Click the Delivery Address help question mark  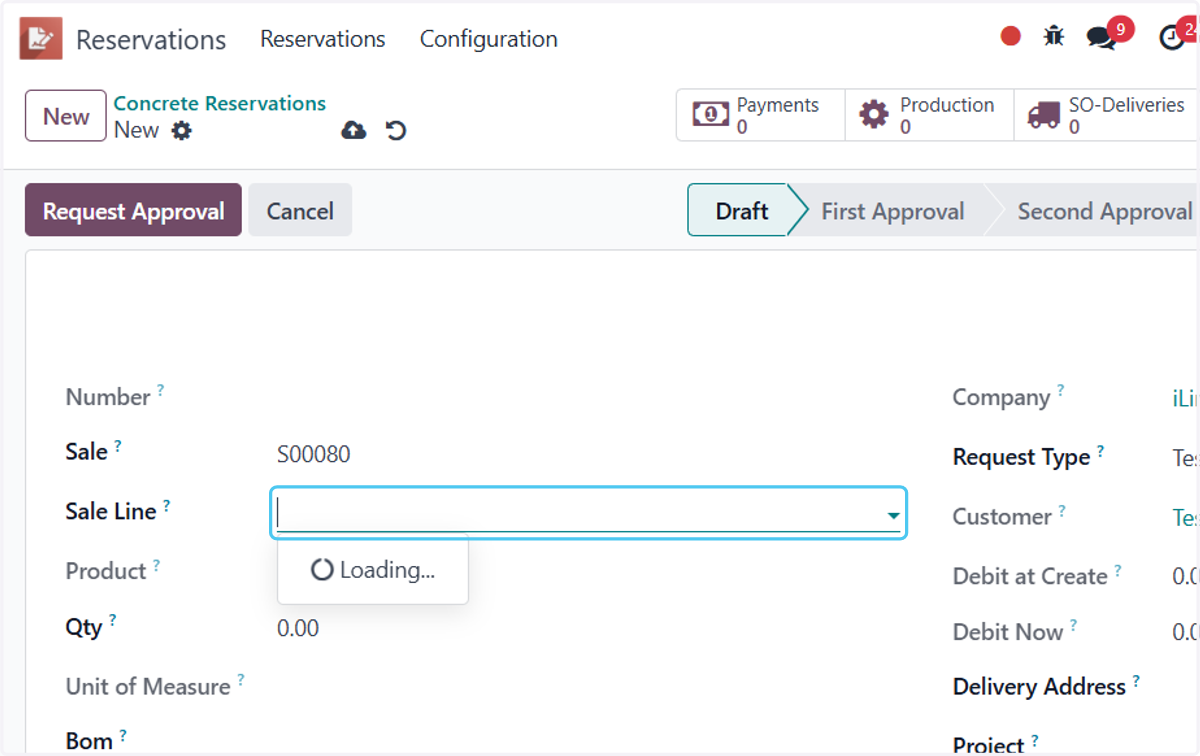(1137, 680)
